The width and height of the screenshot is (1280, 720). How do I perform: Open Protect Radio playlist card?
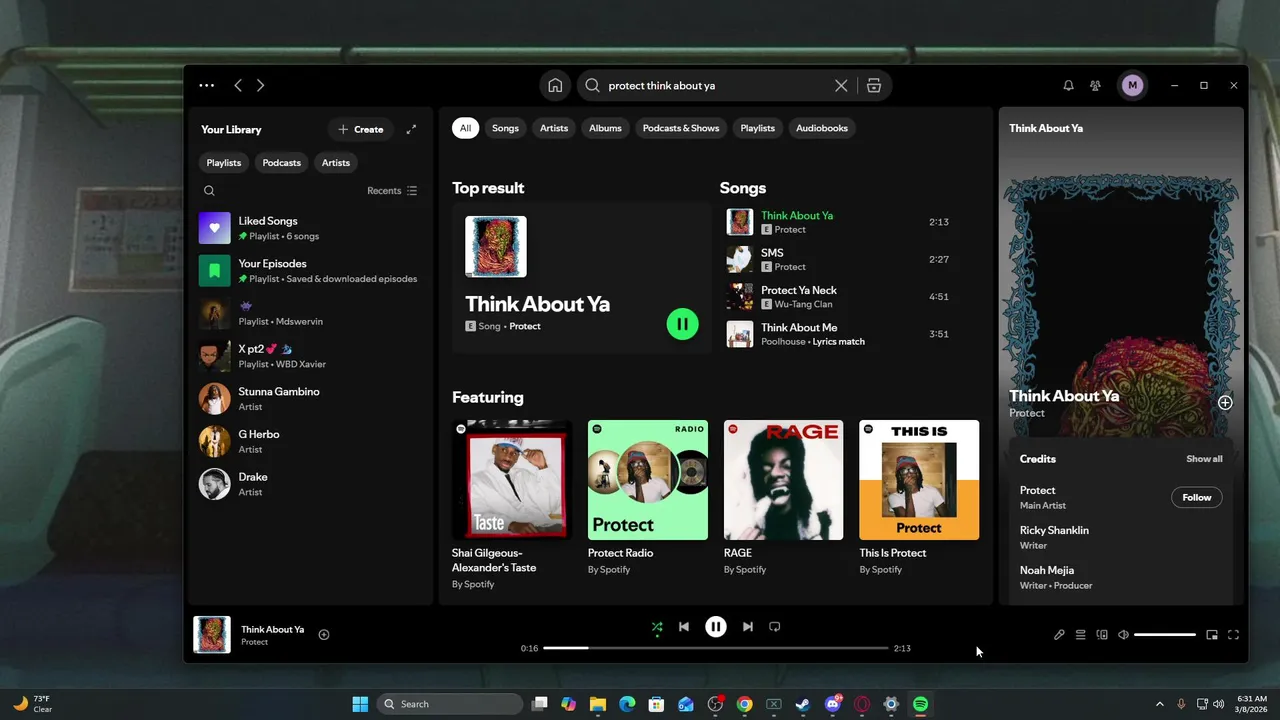648,498
